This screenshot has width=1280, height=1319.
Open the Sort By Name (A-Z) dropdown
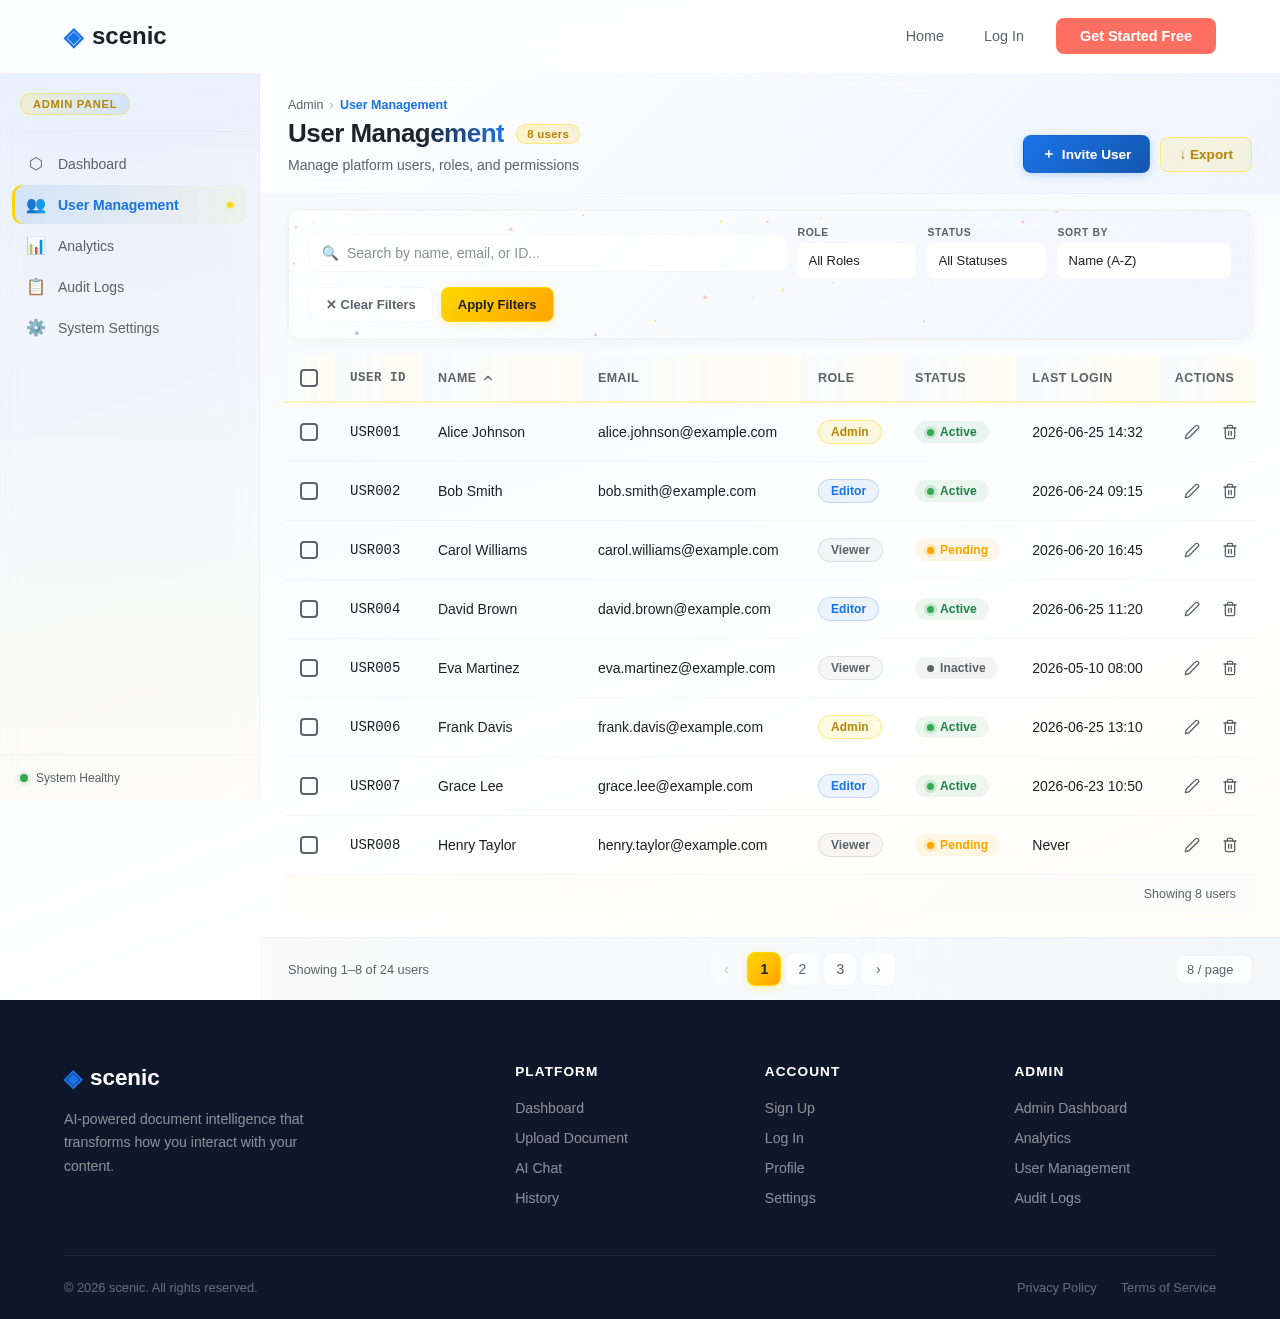click(1144, 261)
